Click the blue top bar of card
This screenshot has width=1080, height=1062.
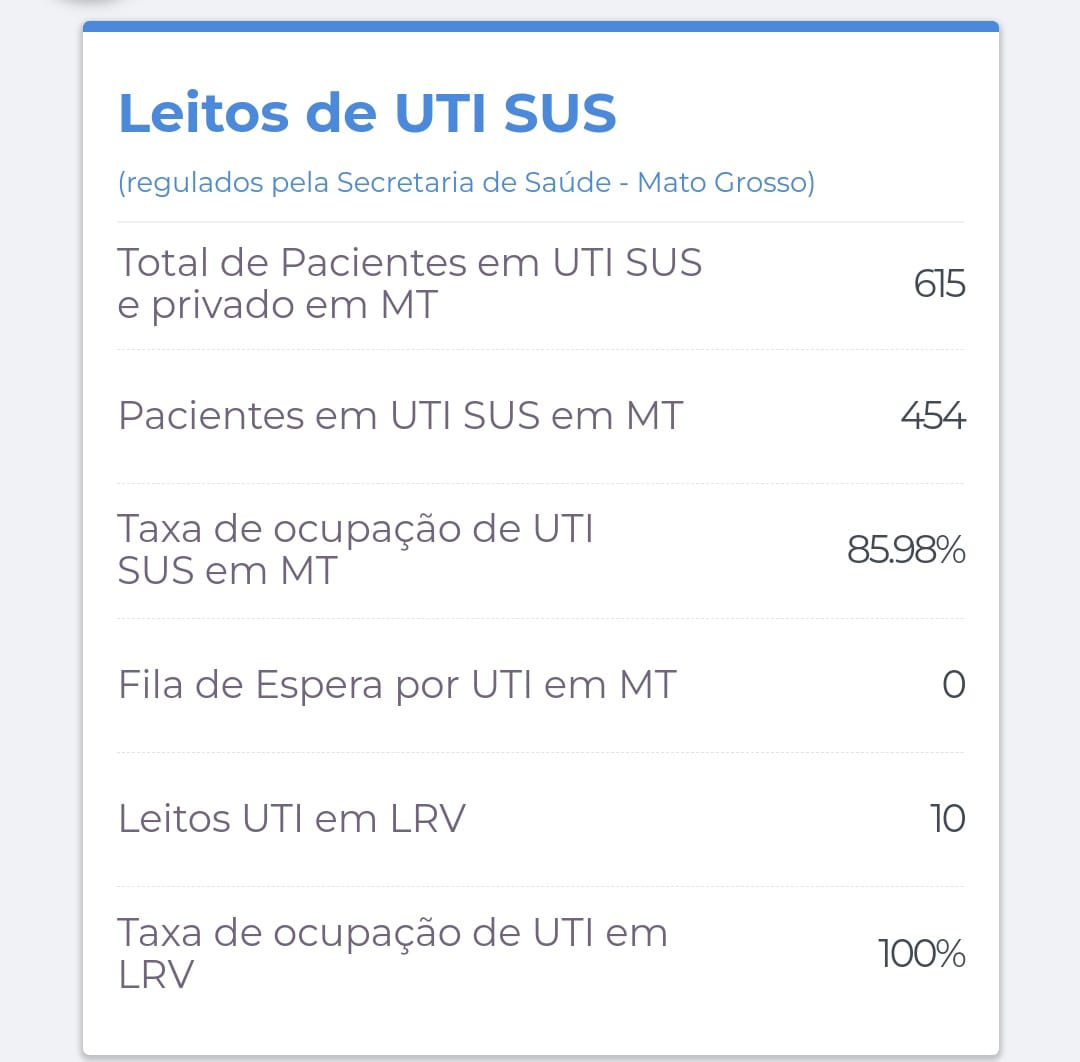[541, 26]
